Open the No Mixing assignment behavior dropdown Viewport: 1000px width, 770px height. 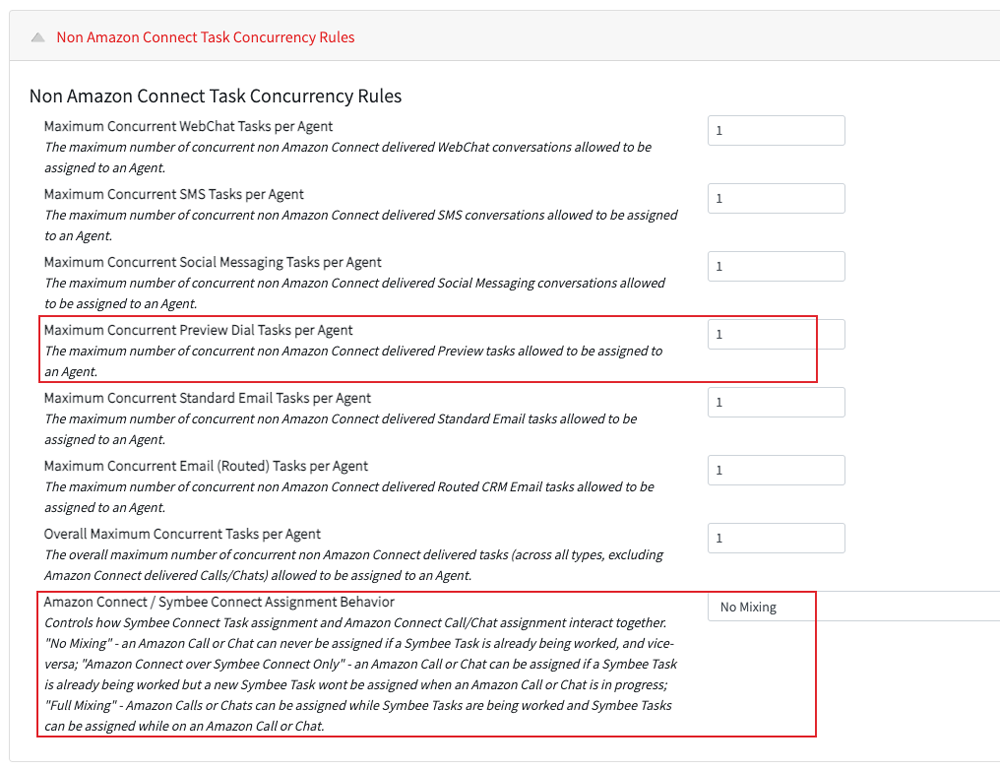(x=854, y=607)
